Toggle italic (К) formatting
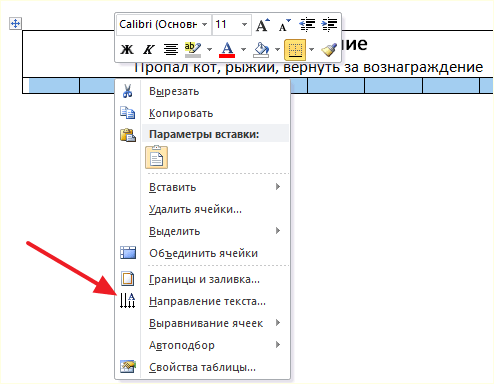 coord(148,49)
